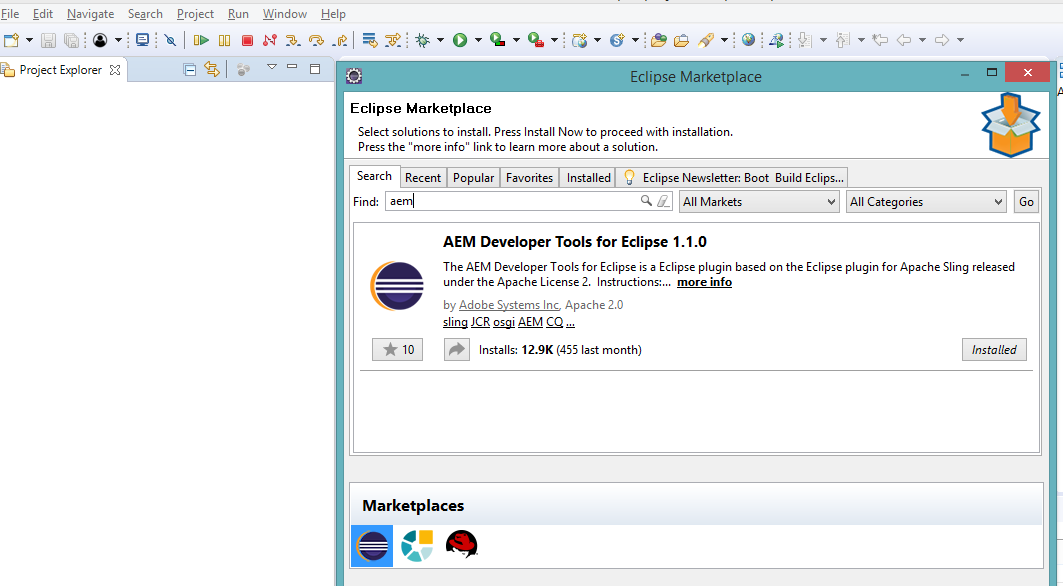Open the more info link for AEM tools
The width and height of the screenshot is (1063, 586).
coord(704,282)
